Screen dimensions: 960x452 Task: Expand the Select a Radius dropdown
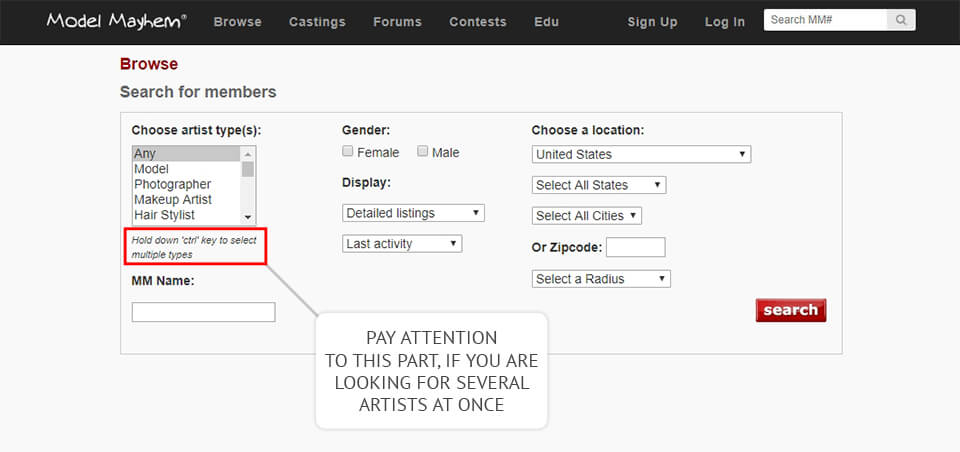601,279
